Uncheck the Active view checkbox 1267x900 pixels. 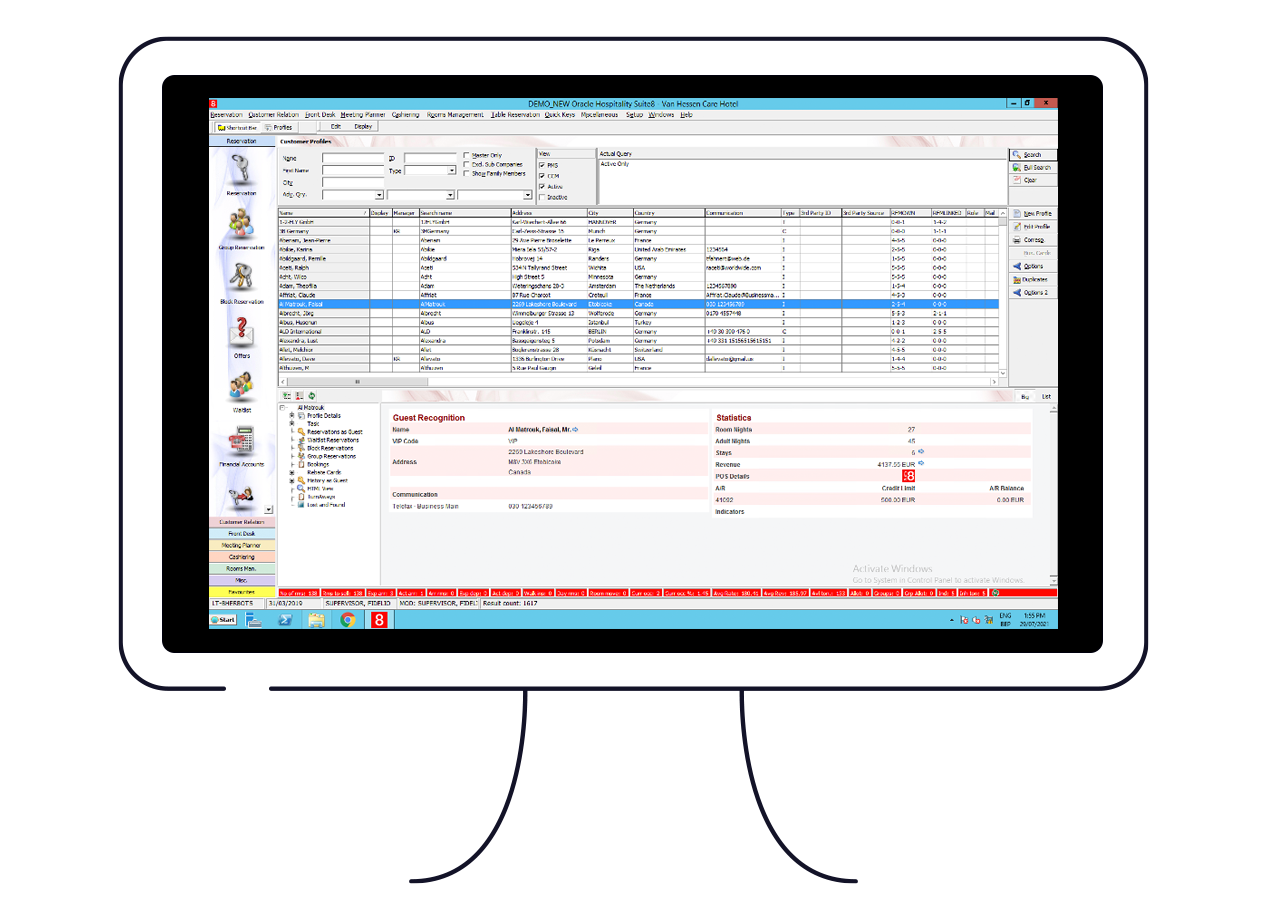pos(543,186)
